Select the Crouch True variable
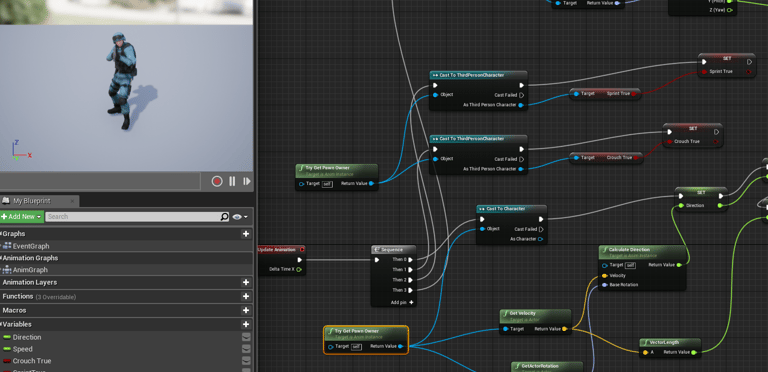Image resolution: width=768 pixels, height=372 pixels. (32, 361)
